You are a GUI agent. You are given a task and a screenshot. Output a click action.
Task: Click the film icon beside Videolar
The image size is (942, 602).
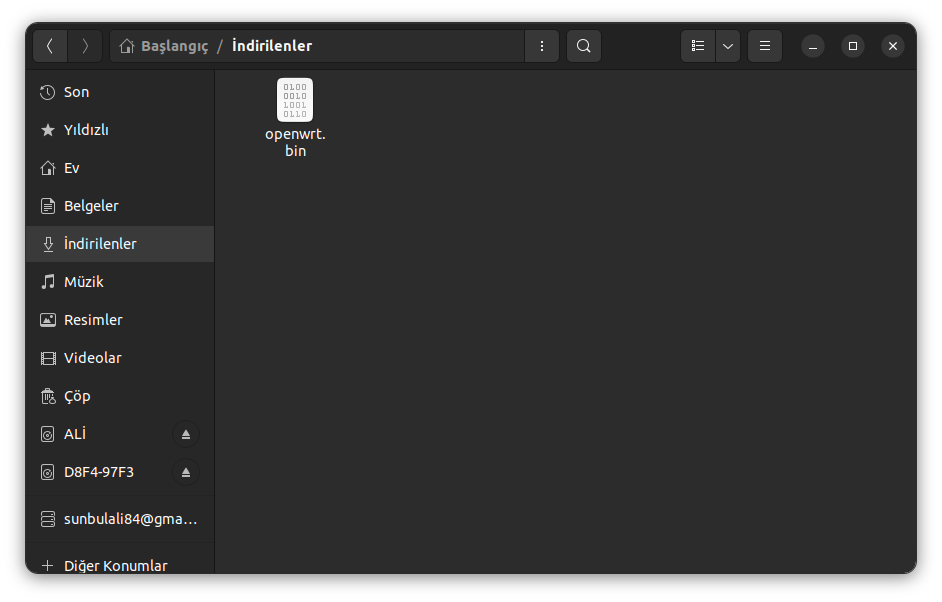pyautogui.click(x=47, y=359)
